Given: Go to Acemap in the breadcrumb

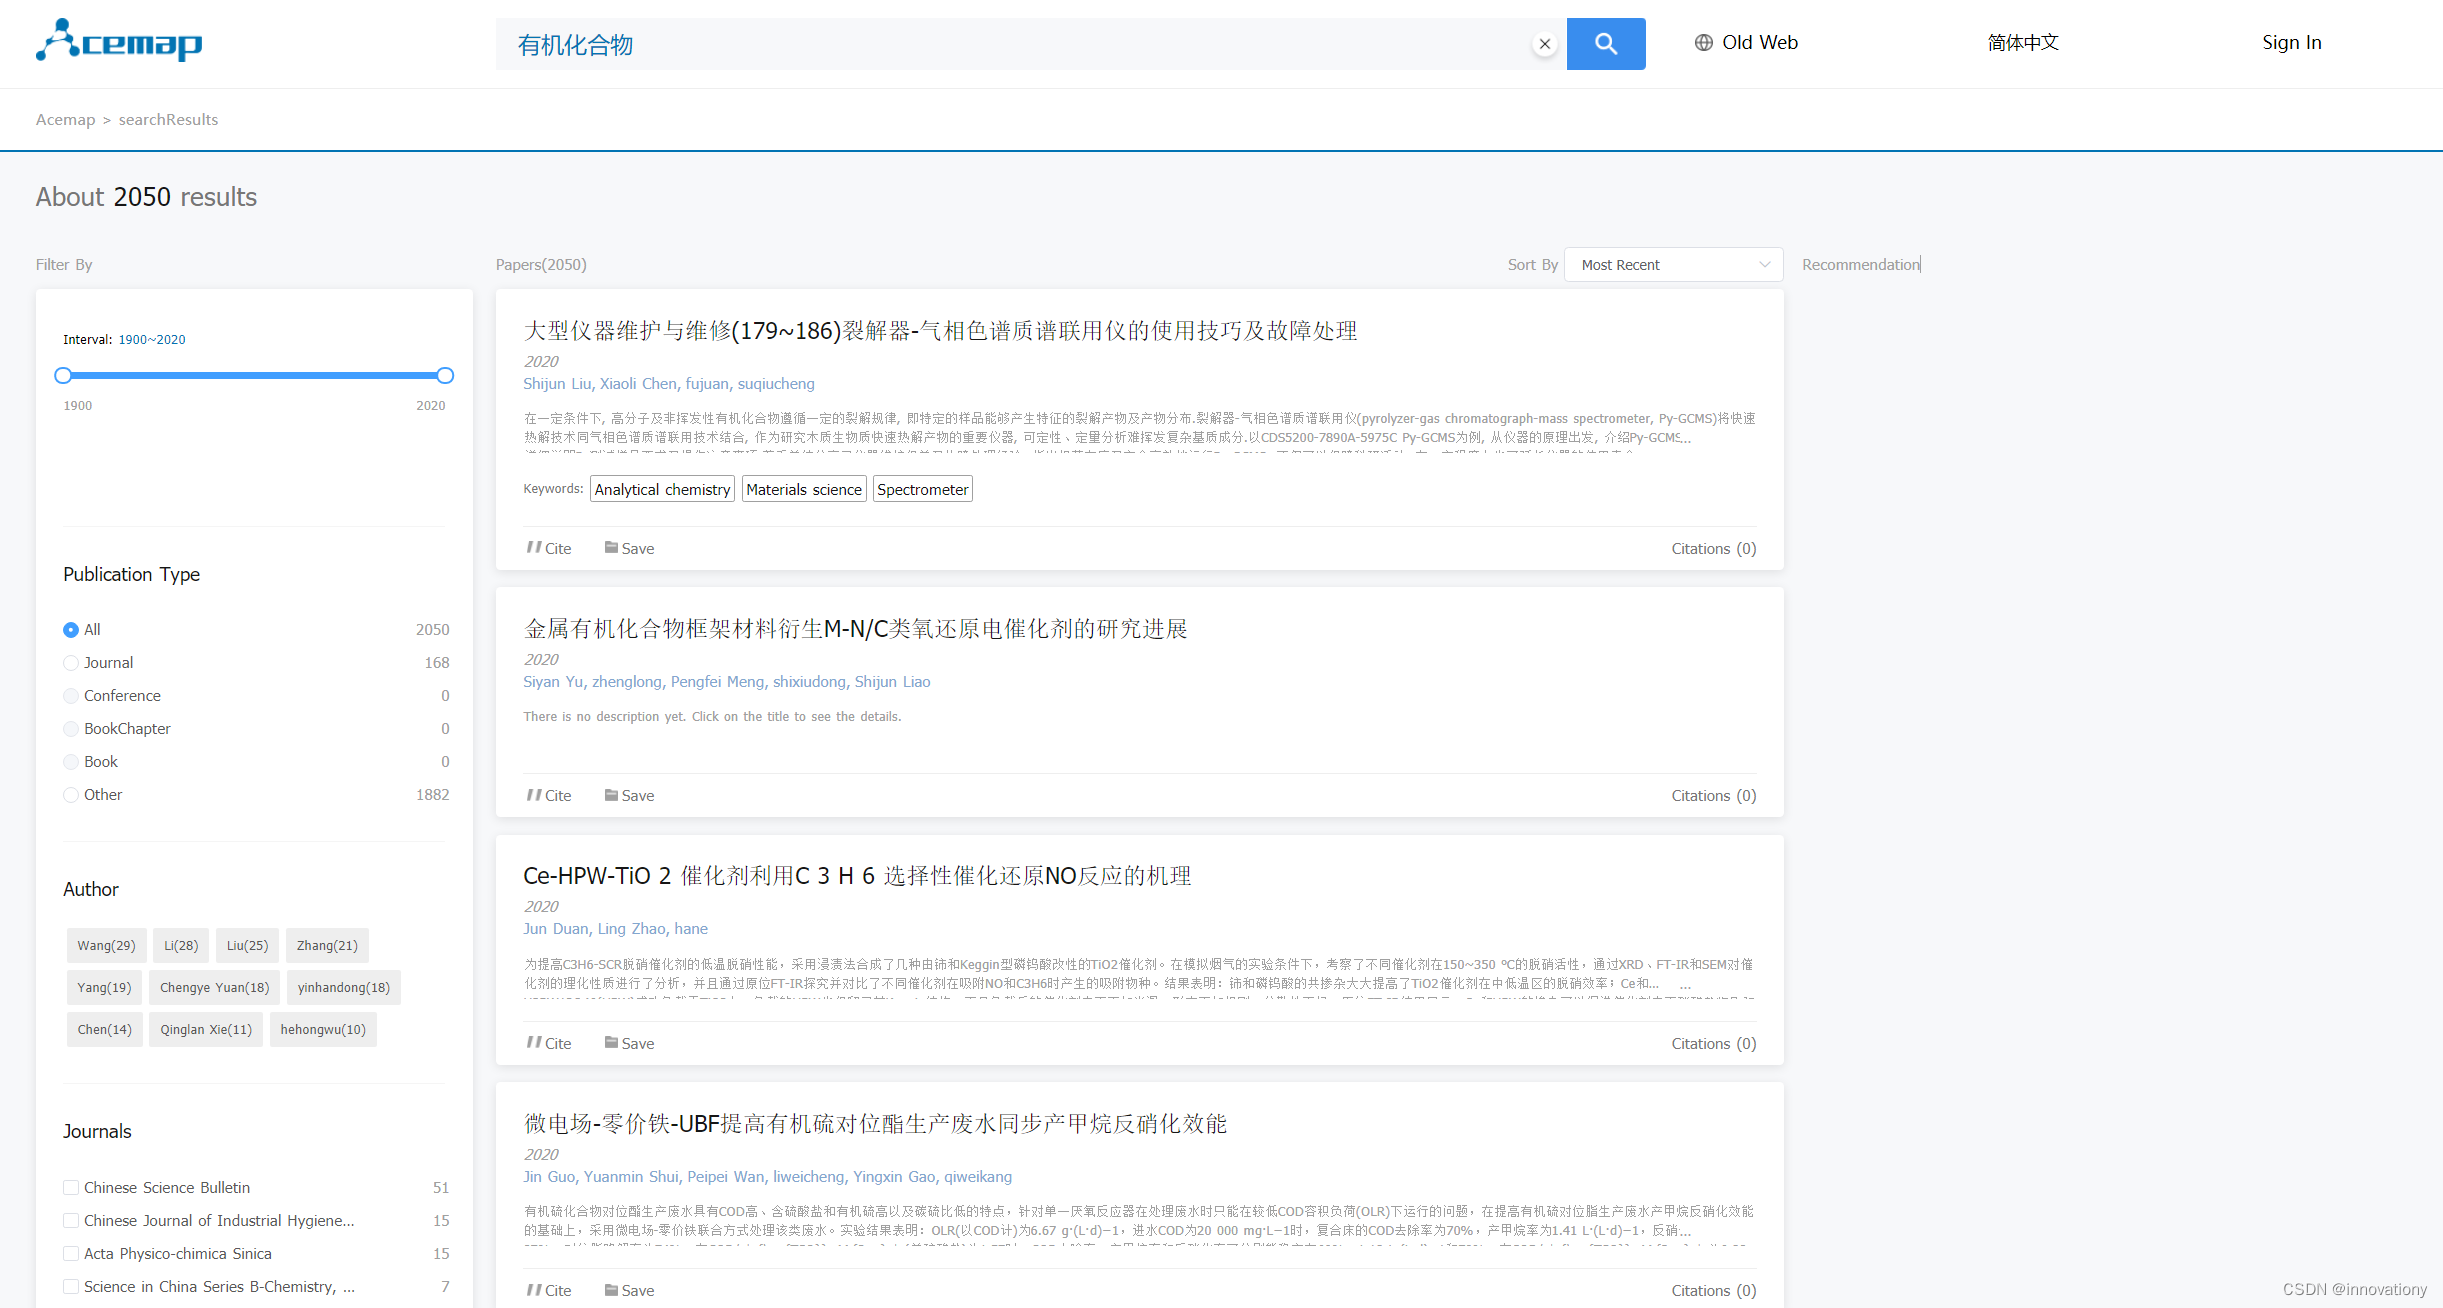Looking at the screenshot, I should (x=66, y=120).
